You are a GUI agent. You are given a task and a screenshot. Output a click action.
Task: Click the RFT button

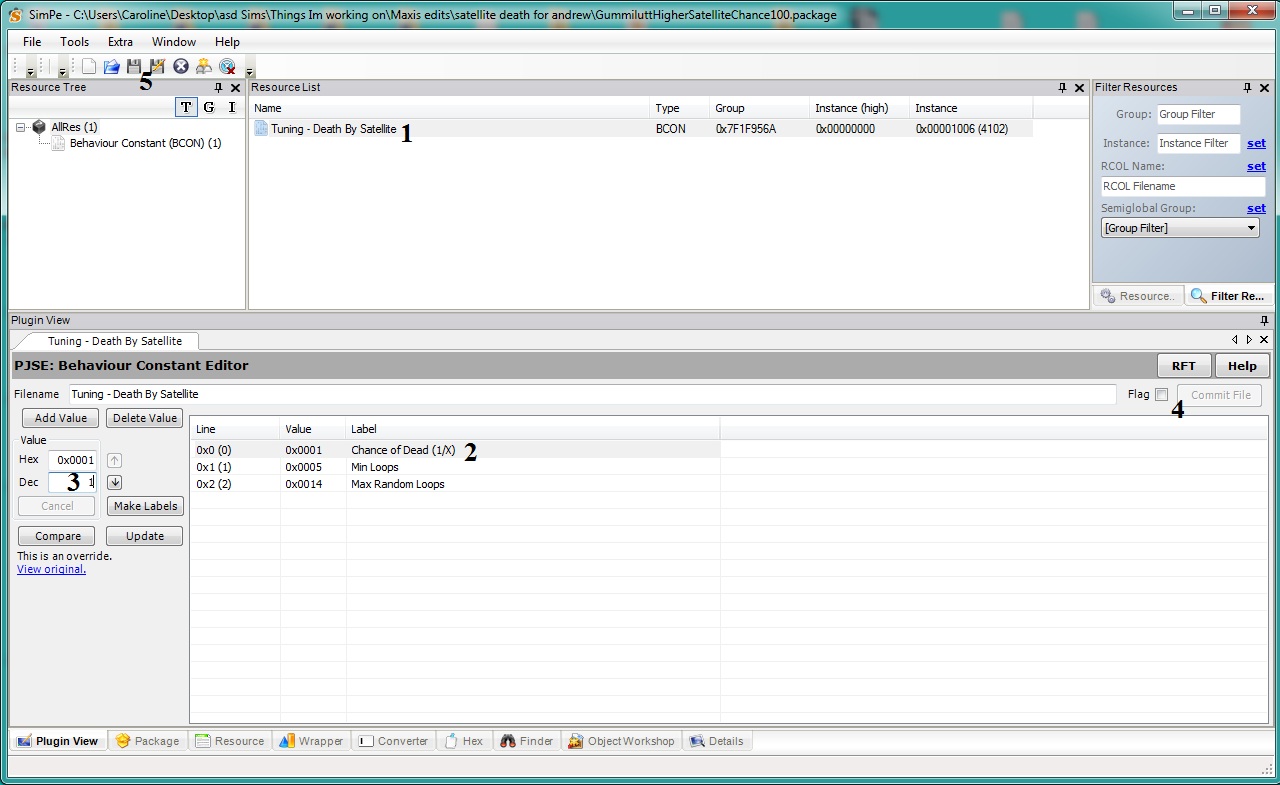tap(1184, 366)
